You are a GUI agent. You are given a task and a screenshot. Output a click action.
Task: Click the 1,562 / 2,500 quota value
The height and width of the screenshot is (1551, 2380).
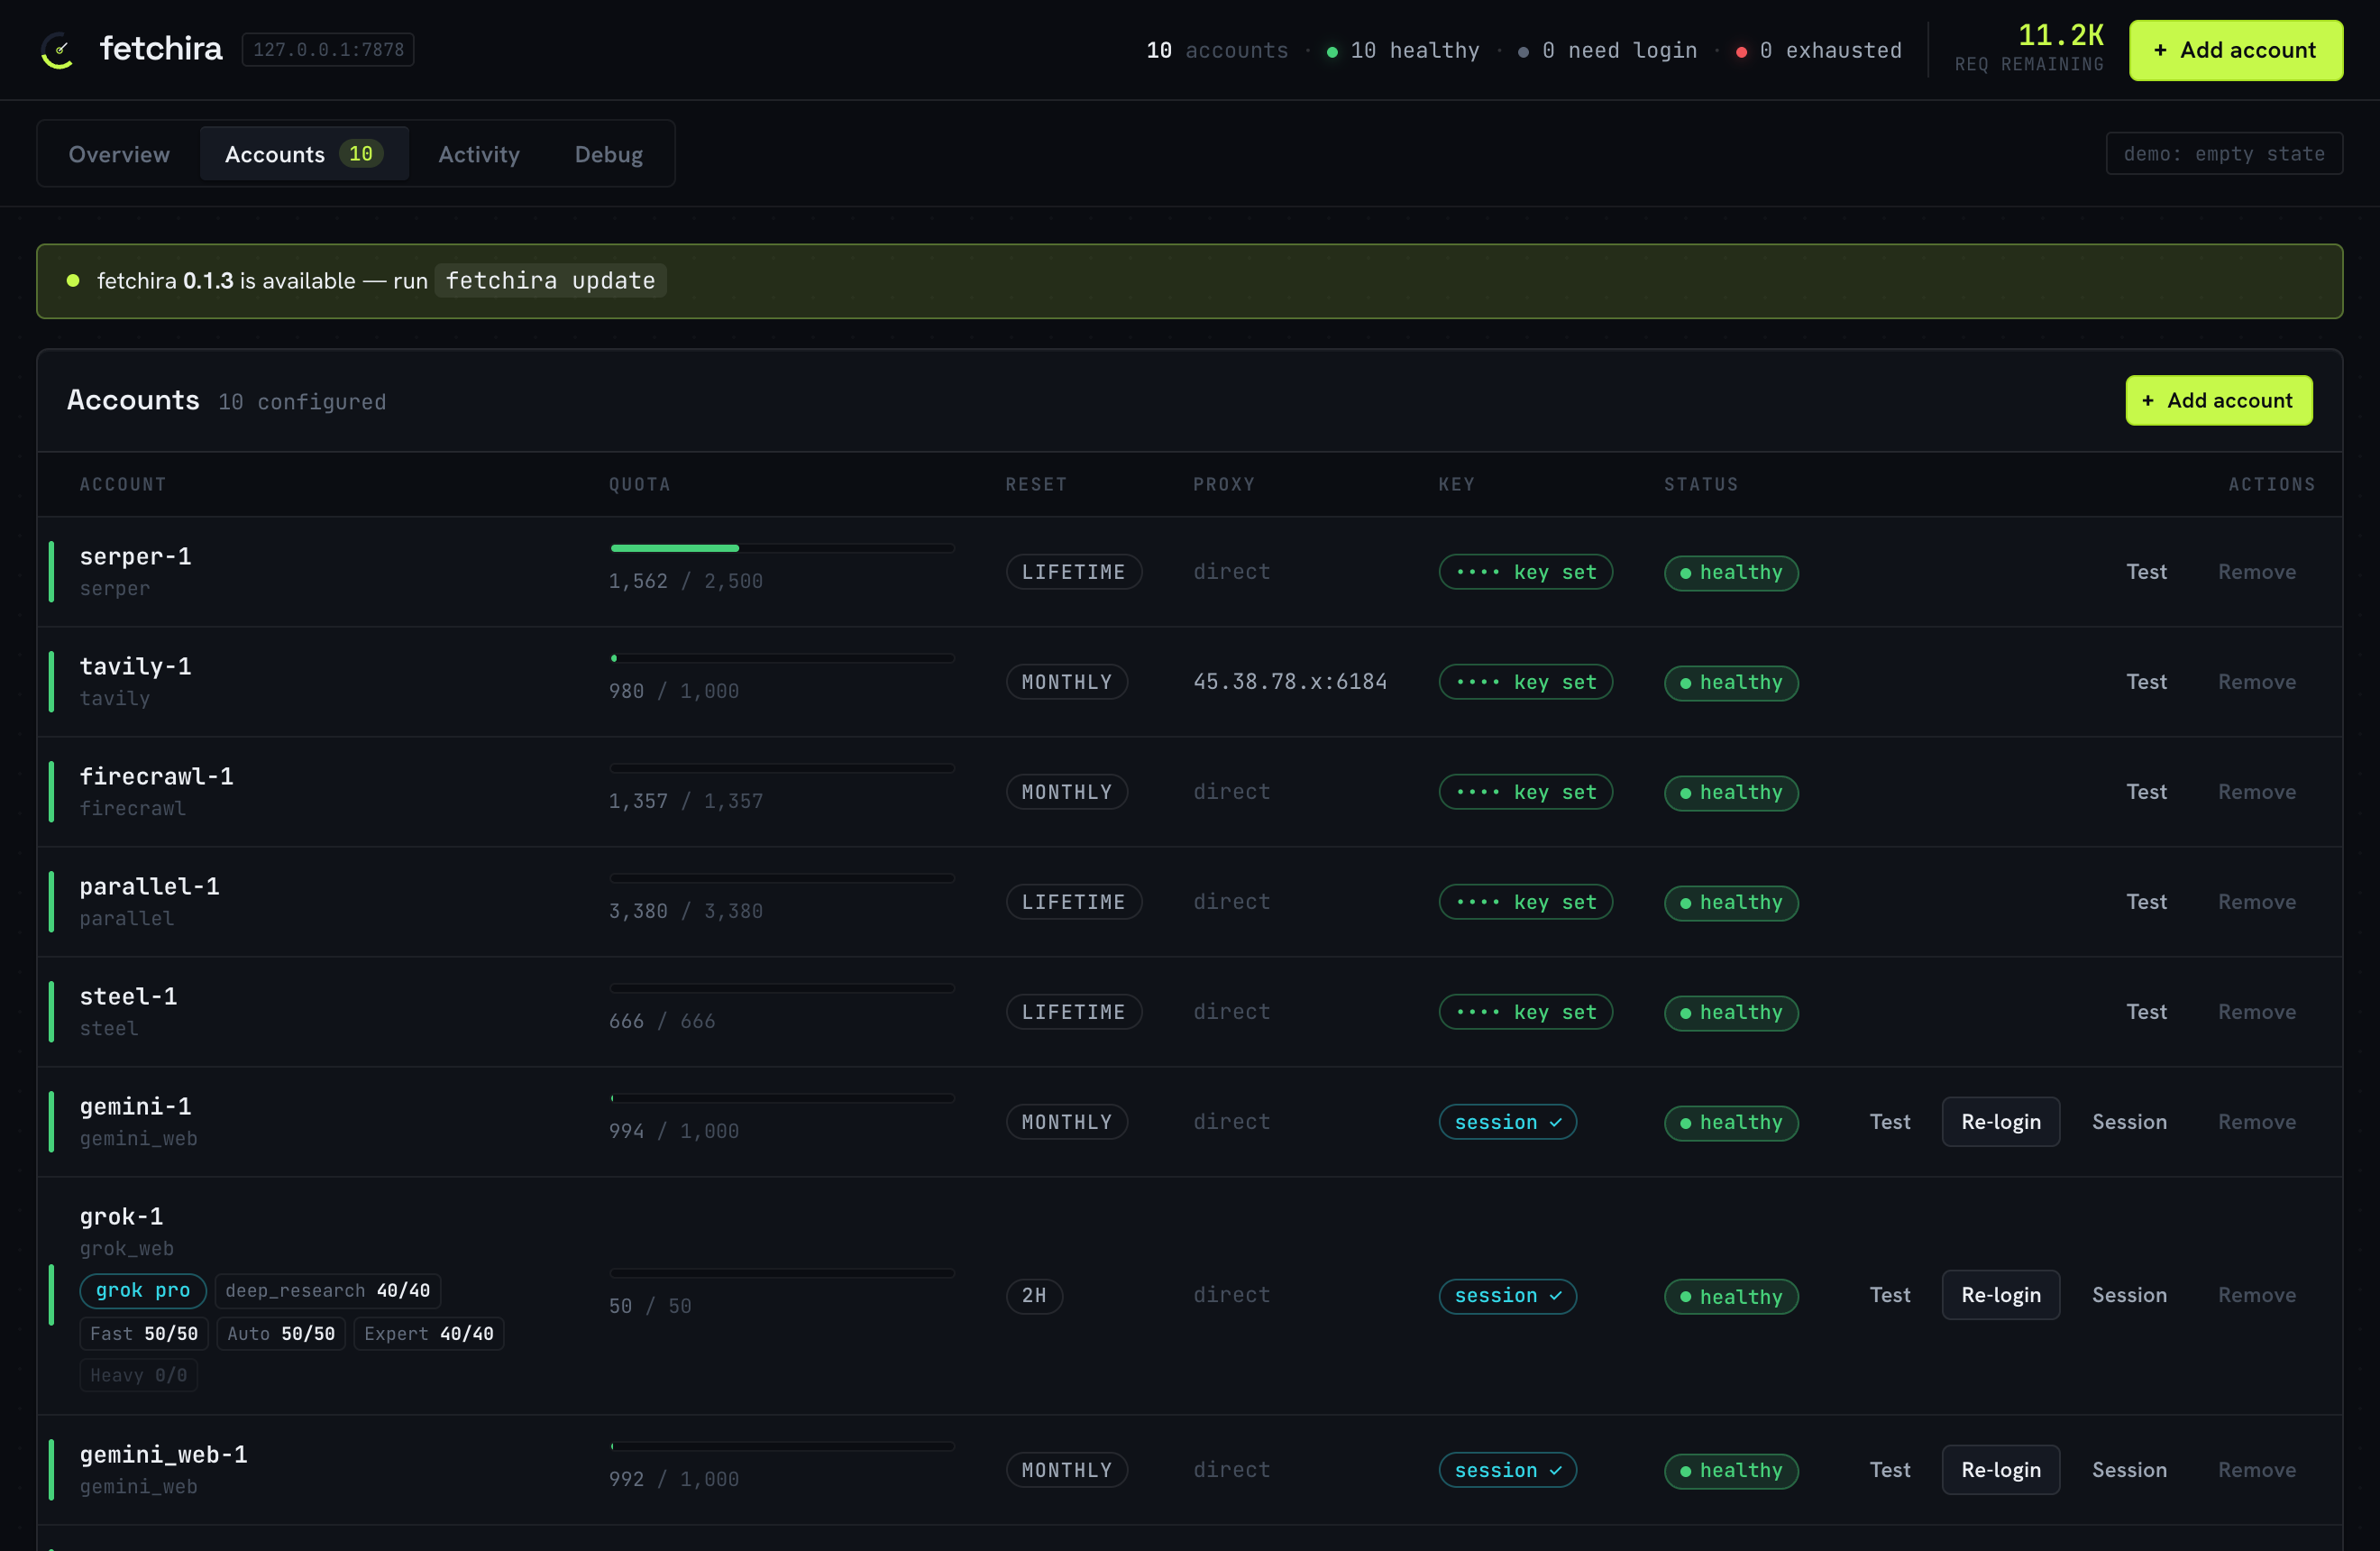tap(686, 581)
